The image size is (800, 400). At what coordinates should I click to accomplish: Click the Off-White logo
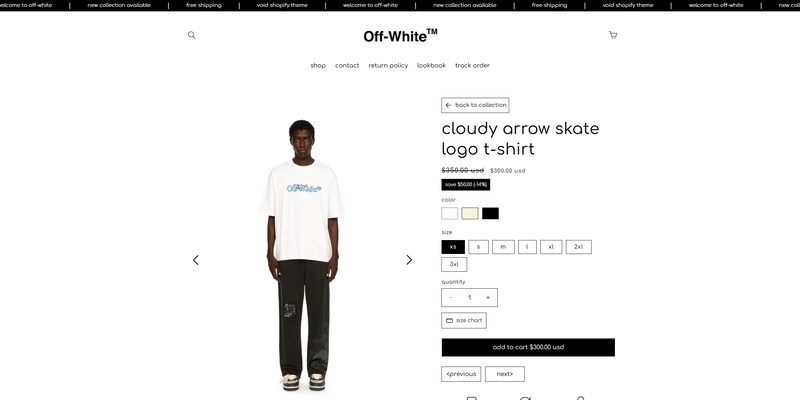pos(400,36)
